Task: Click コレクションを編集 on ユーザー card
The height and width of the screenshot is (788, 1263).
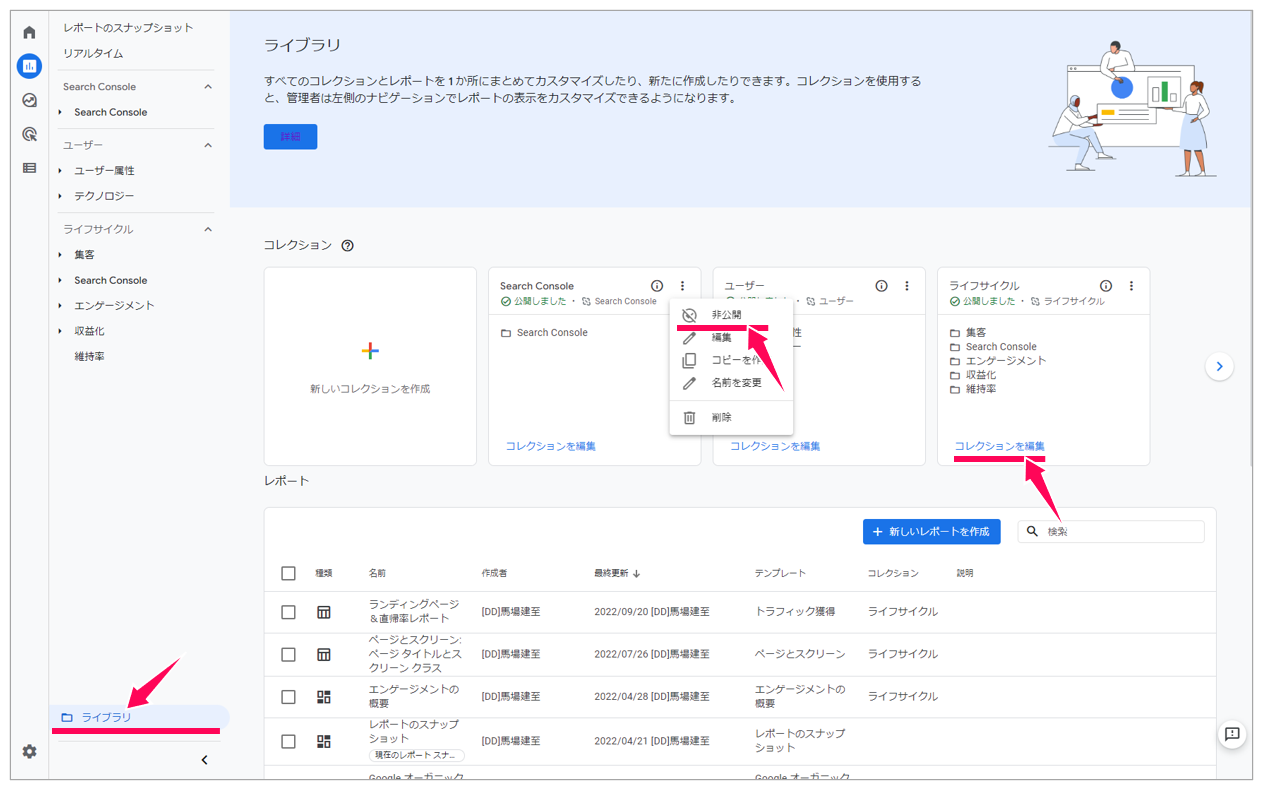Action: [775, 446]
